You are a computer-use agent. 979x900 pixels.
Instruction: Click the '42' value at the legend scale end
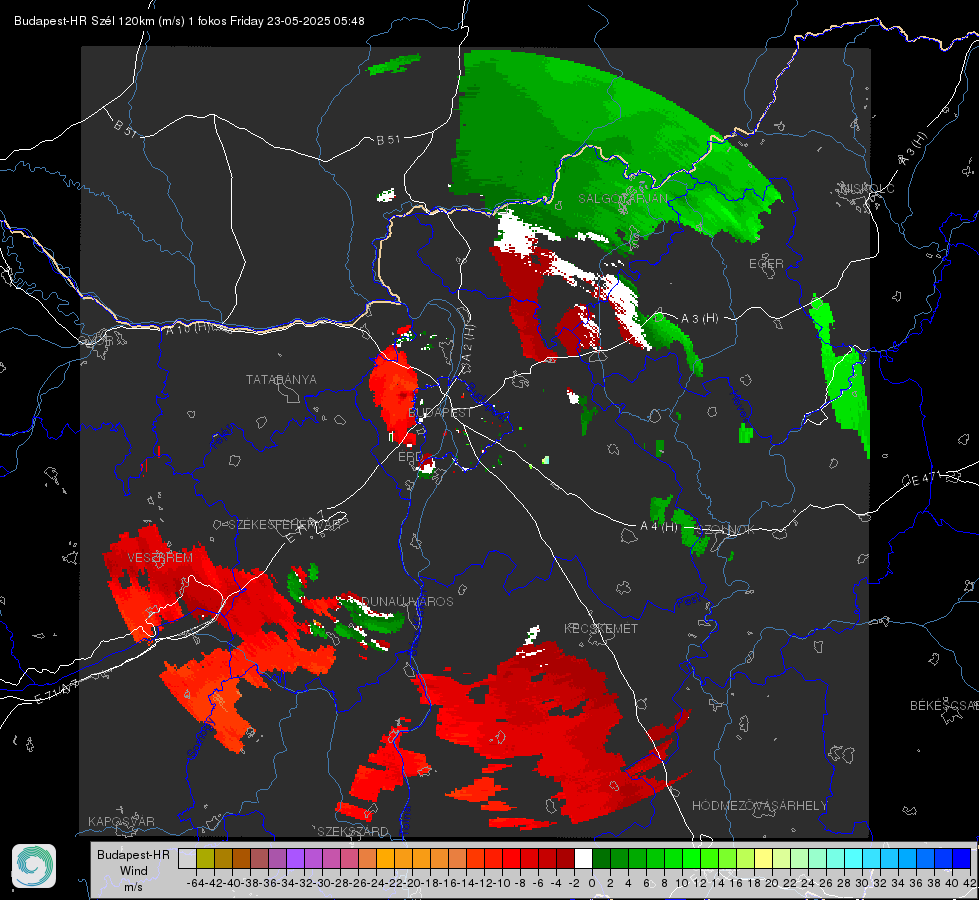[969, 883]
